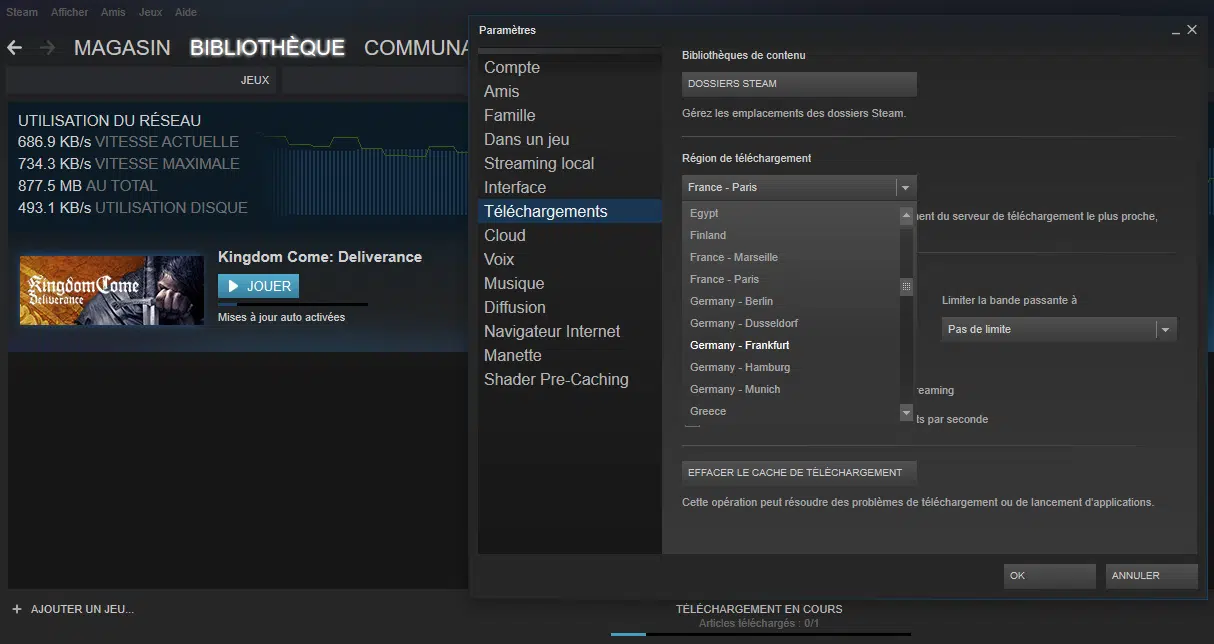Open the Pas de limite bandwidth dropdown
1214x644 pixels.
click(x=1059, y=329)
